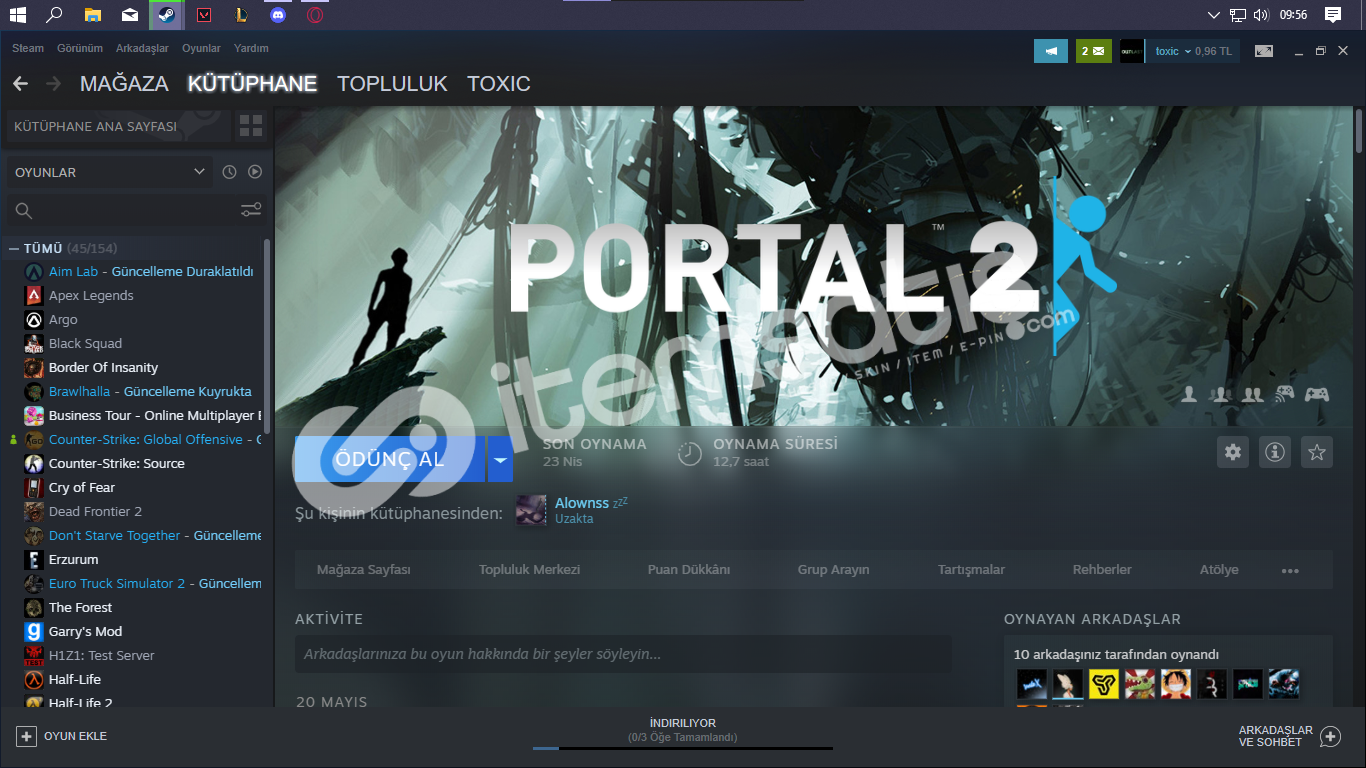Switch to grid collections view icon
This screenshot has width=1366, height=768.
pyautogui.click(x=251, y=126)
